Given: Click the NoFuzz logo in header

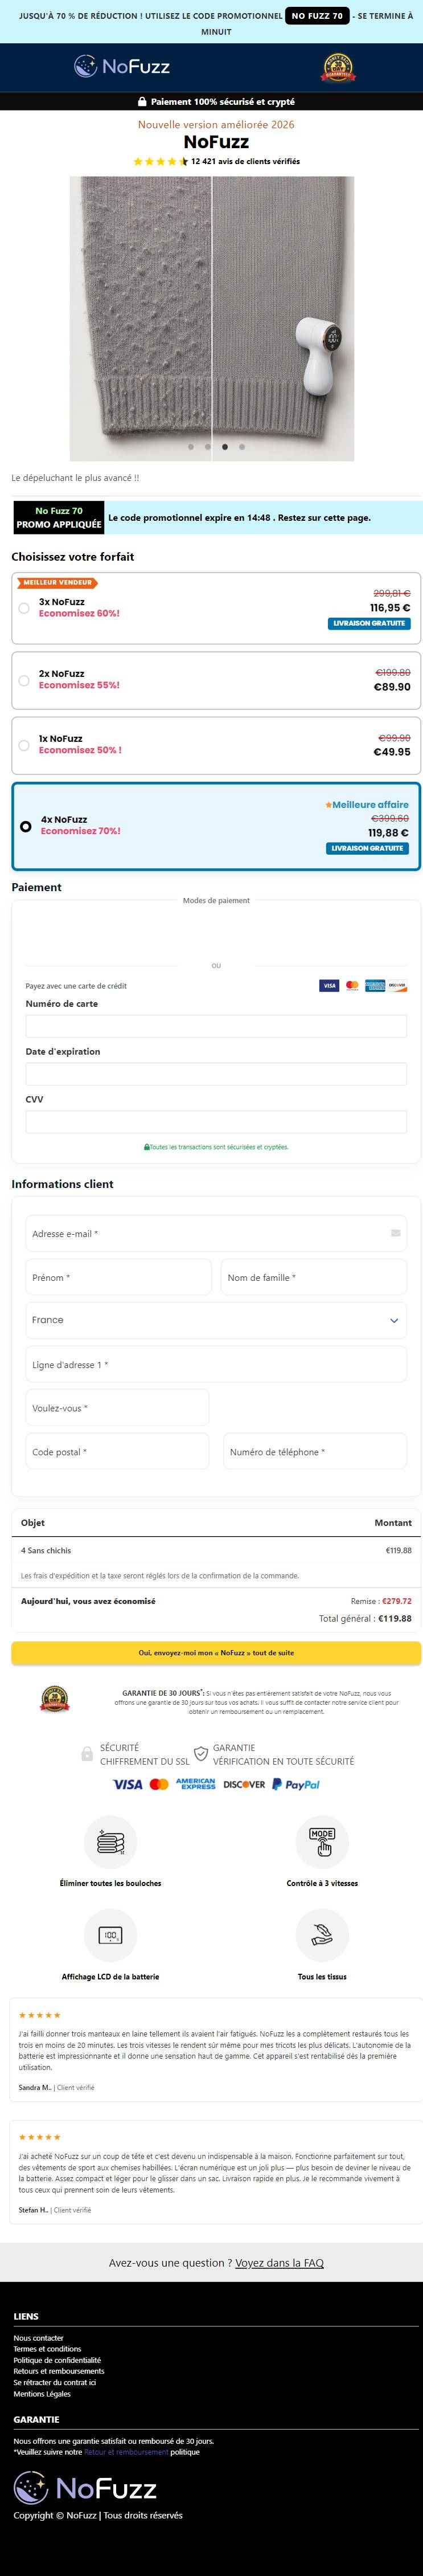Looking at the screenshot, I should click(x=122, y=67).
